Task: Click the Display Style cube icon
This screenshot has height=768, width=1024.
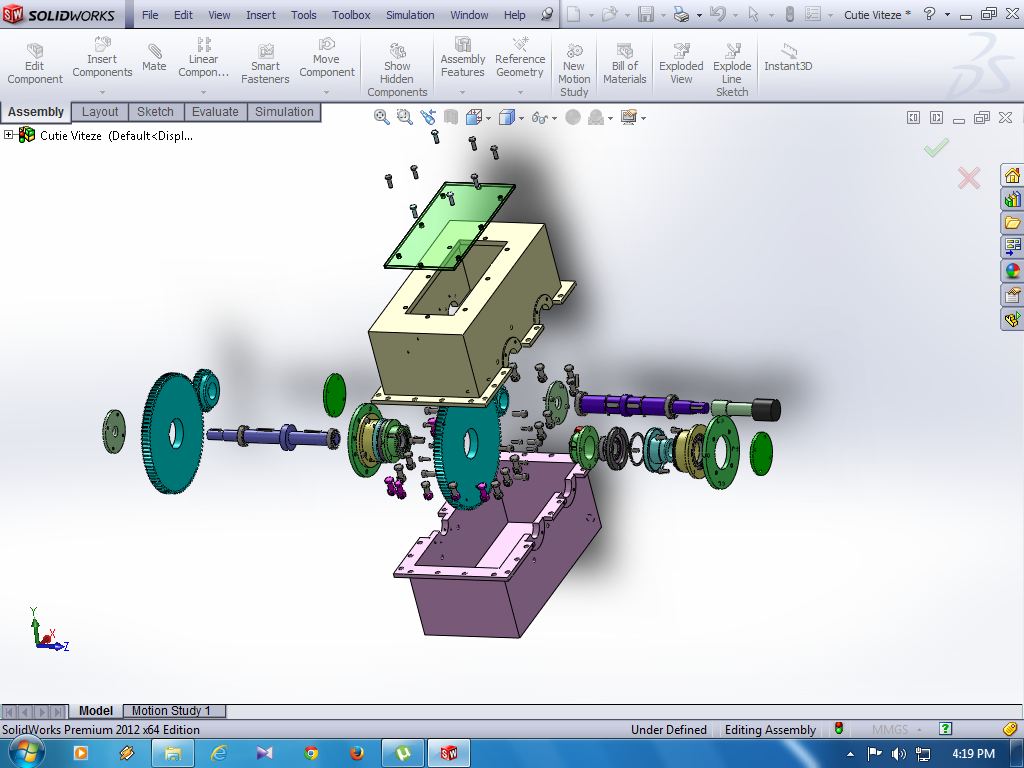Action: 506,118
